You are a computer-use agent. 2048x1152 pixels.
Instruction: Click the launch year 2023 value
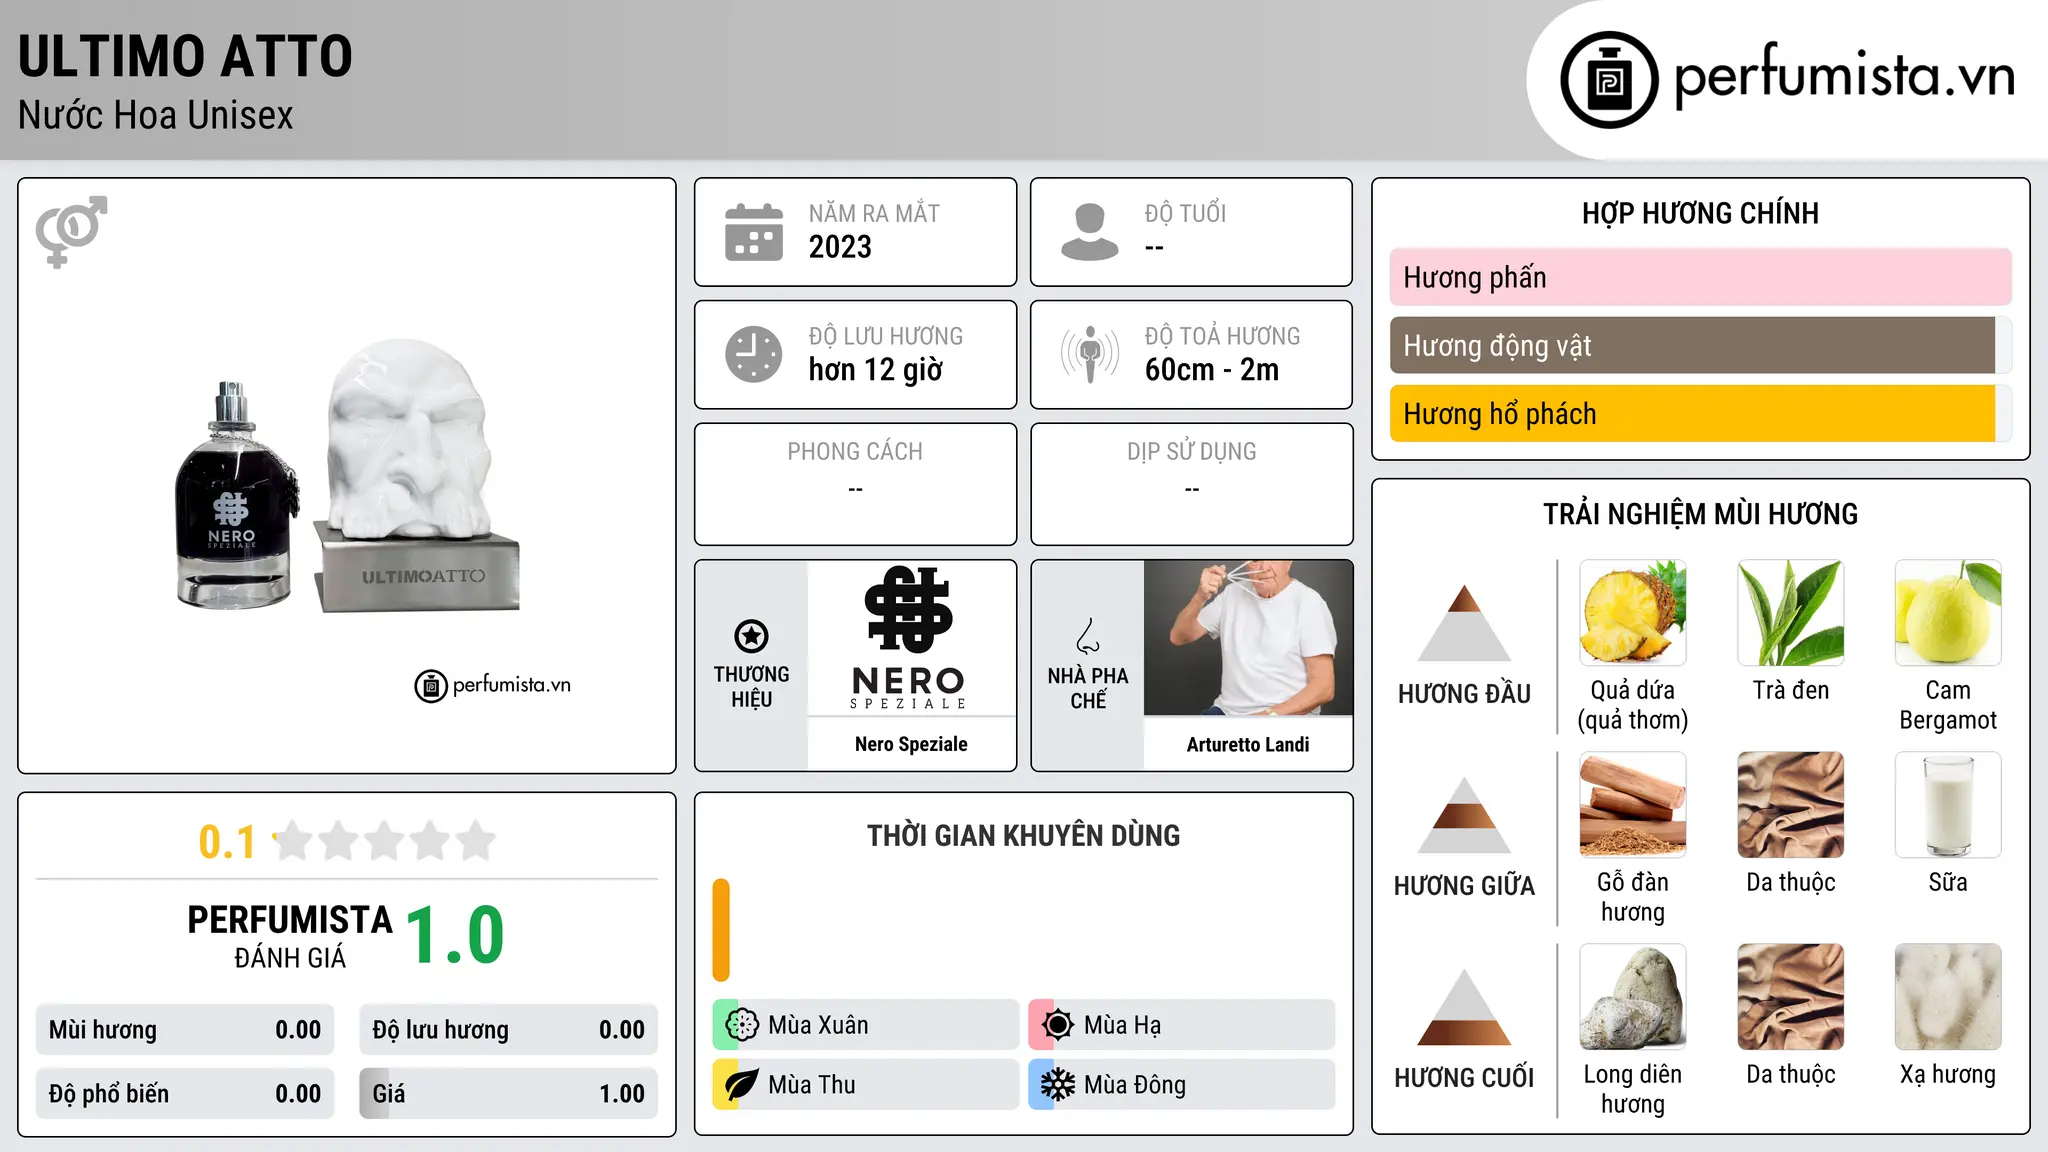click(x=840, y=247)
